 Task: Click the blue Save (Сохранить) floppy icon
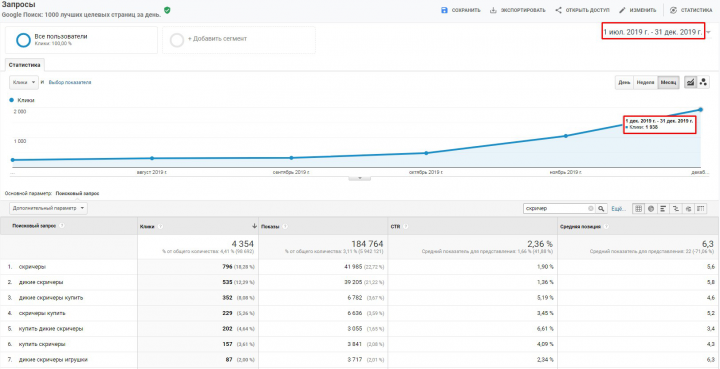[444, 10]
